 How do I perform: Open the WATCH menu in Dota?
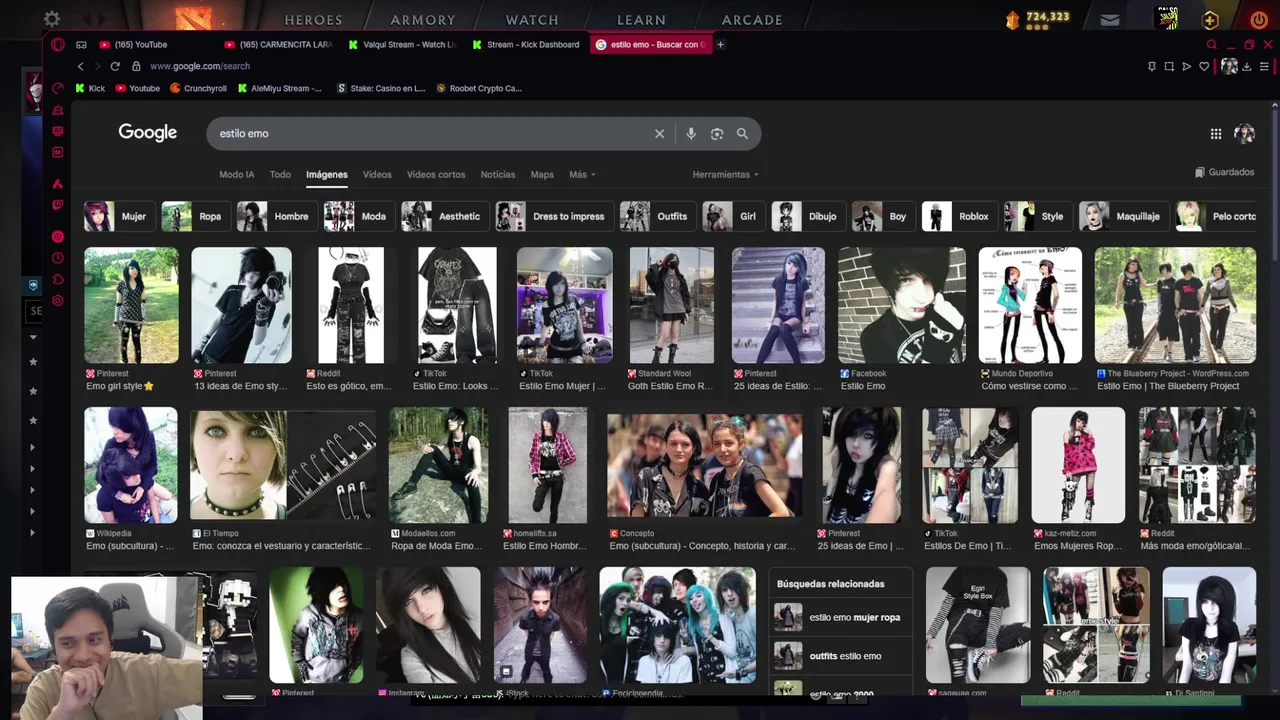532,20
